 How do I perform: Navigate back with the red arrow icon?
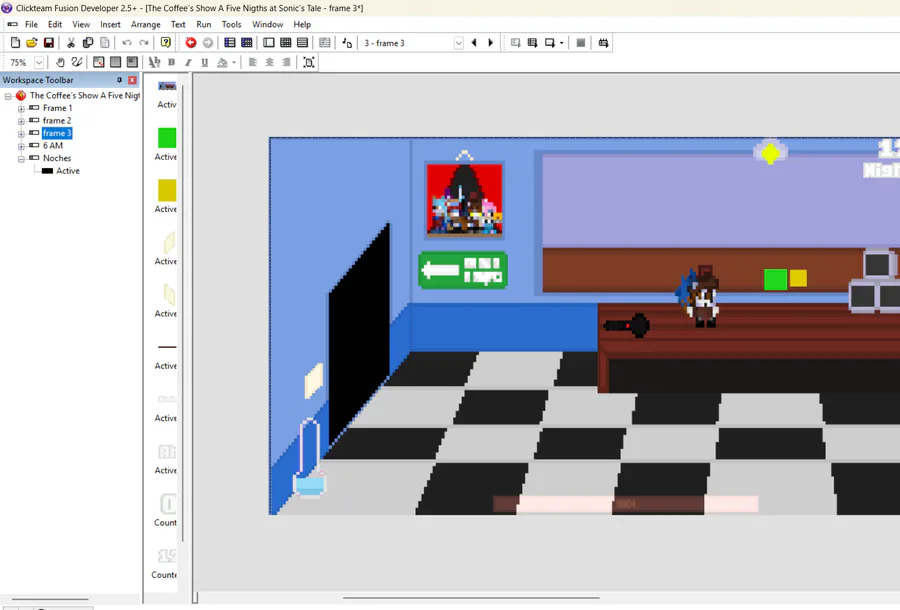pos(191,42)
